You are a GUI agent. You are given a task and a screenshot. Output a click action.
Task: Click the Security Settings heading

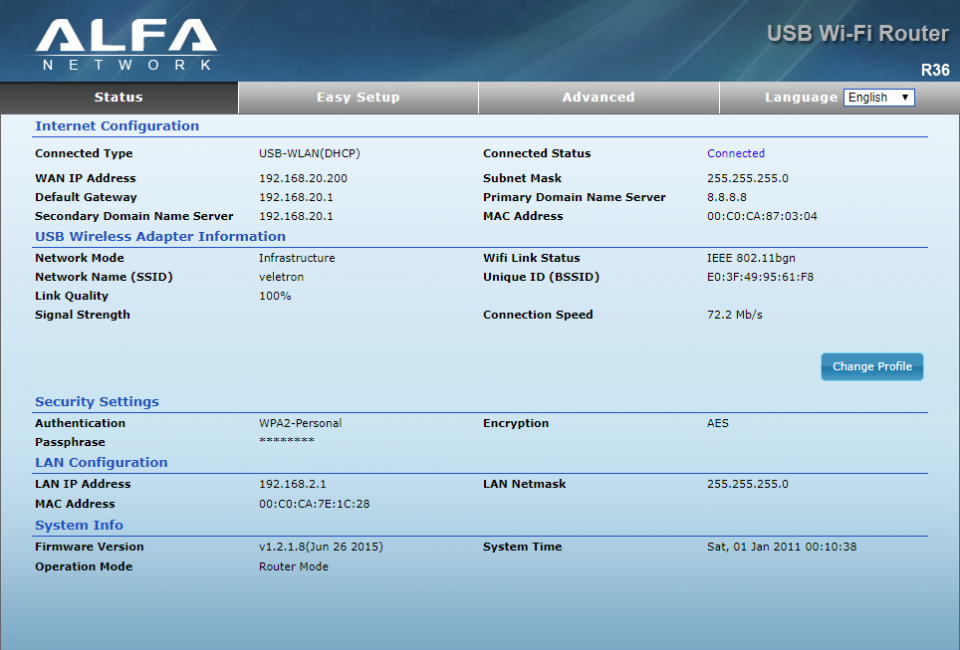97,402
